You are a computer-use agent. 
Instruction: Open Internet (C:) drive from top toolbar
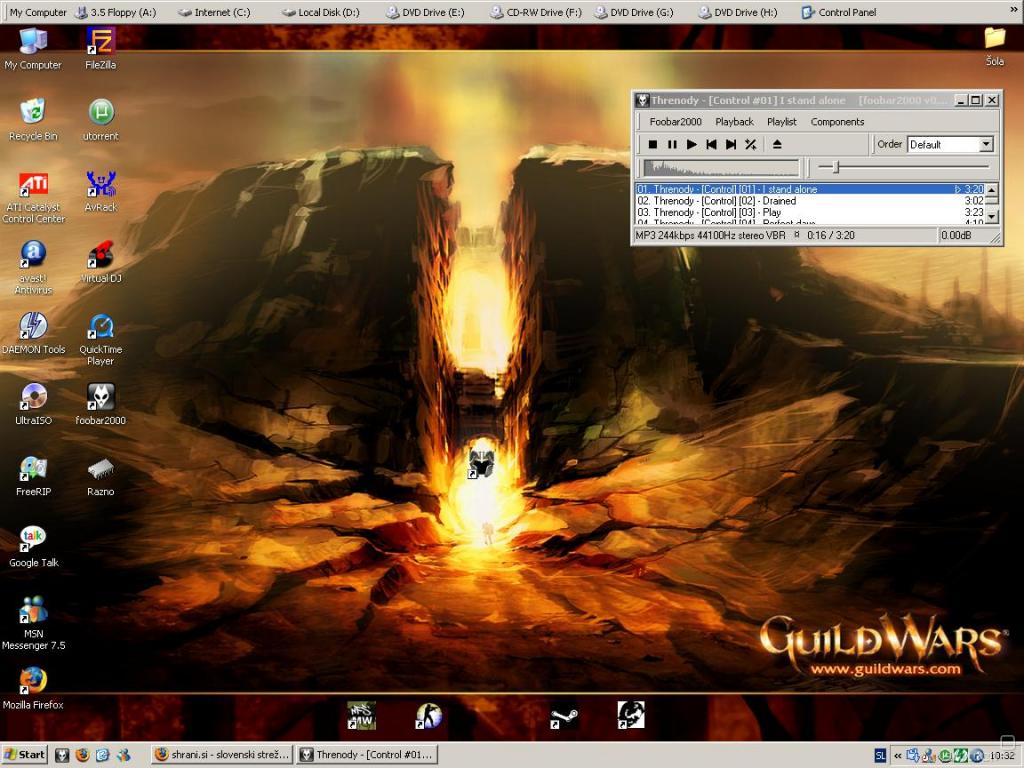(214, 12)
